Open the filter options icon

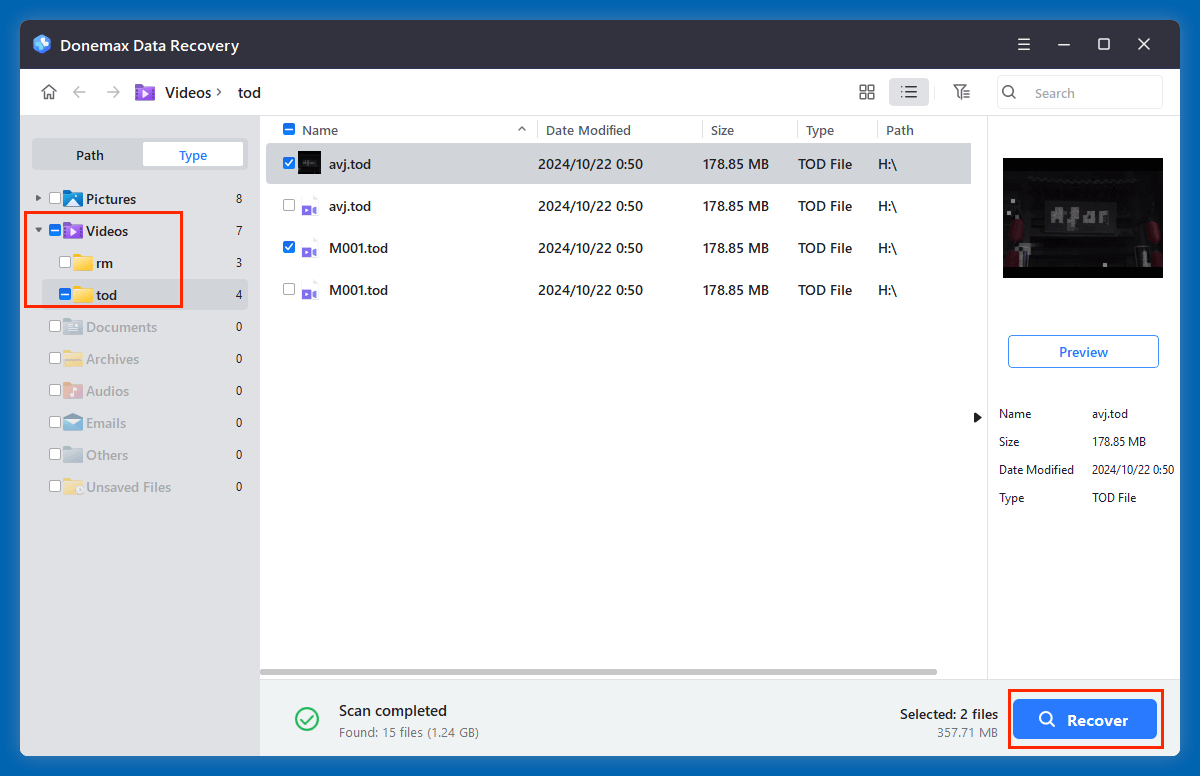point(961,91)
